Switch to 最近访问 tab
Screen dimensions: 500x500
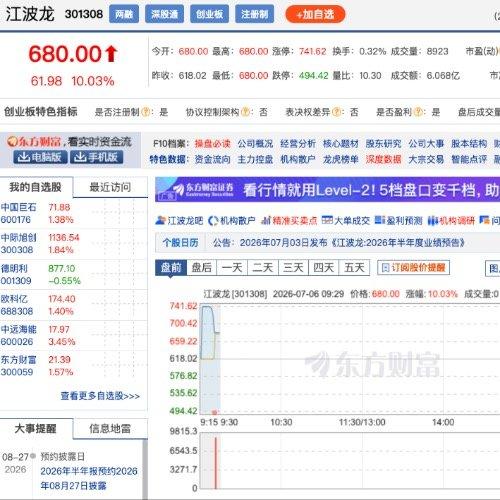[x=110, y=187]
